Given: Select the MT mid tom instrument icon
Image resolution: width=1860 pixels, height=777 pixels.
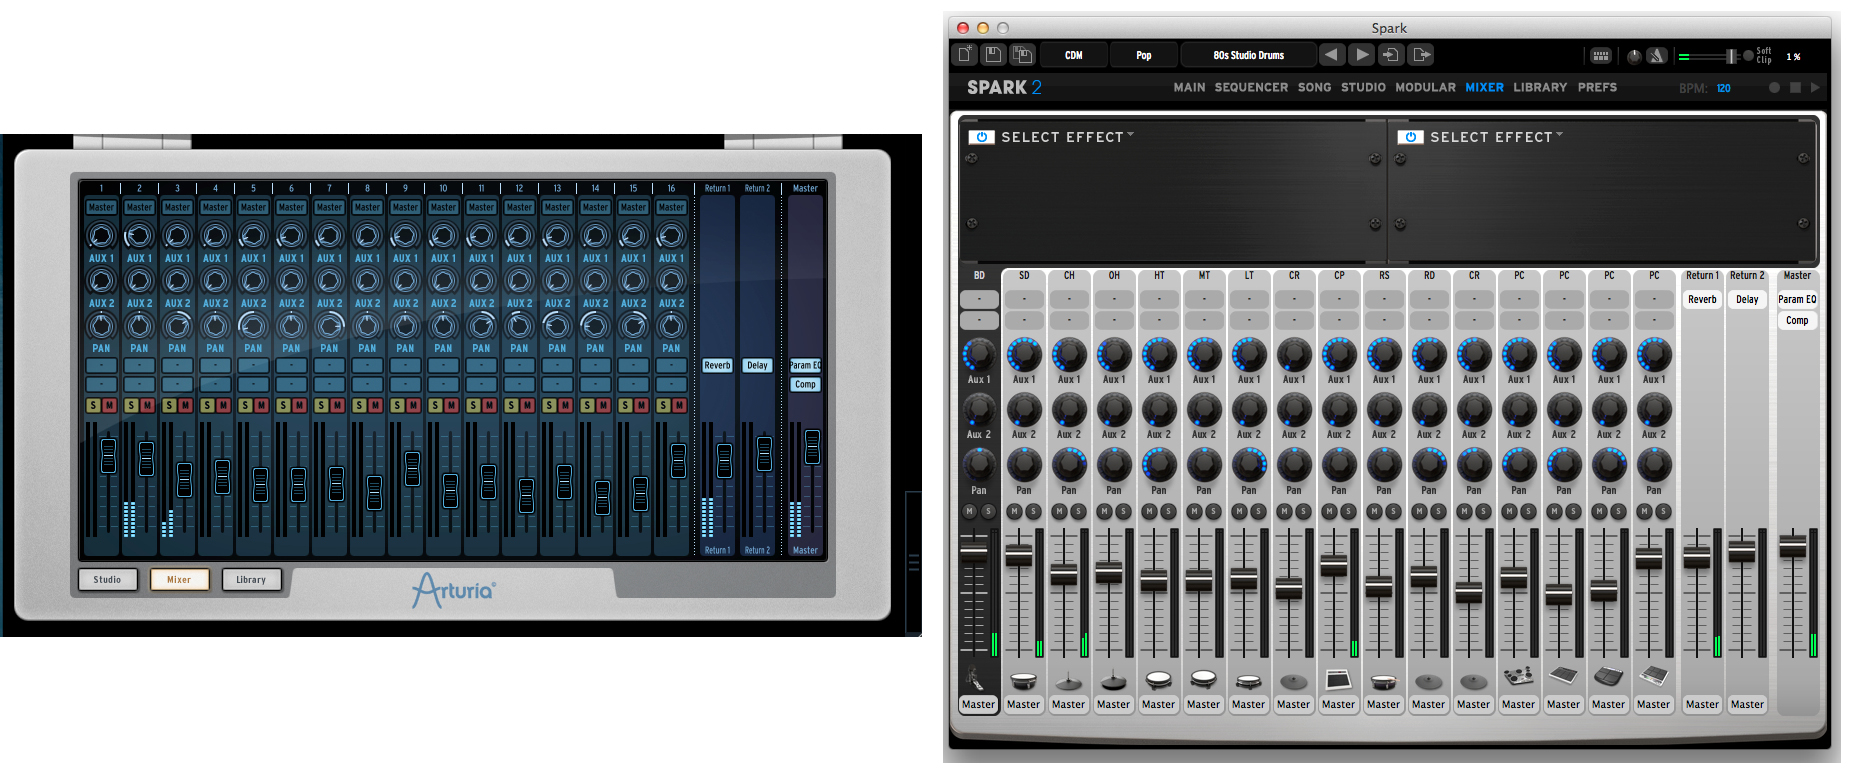Looking at the screenshot, I should point(1203,680).
